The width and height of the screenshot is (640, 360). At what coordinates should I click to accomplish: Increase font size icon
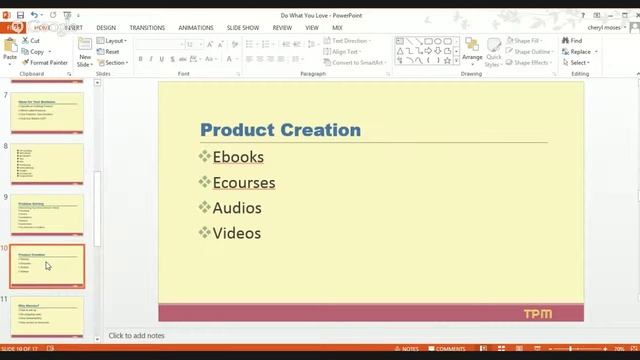tap(210, 44)
